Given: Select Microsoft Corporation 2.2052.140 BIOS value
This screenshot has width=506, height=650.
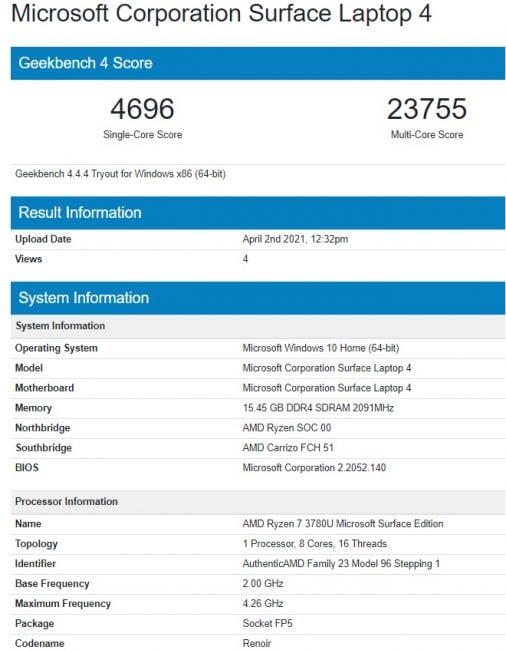Looking at the screenshot, I should point(314,467).
